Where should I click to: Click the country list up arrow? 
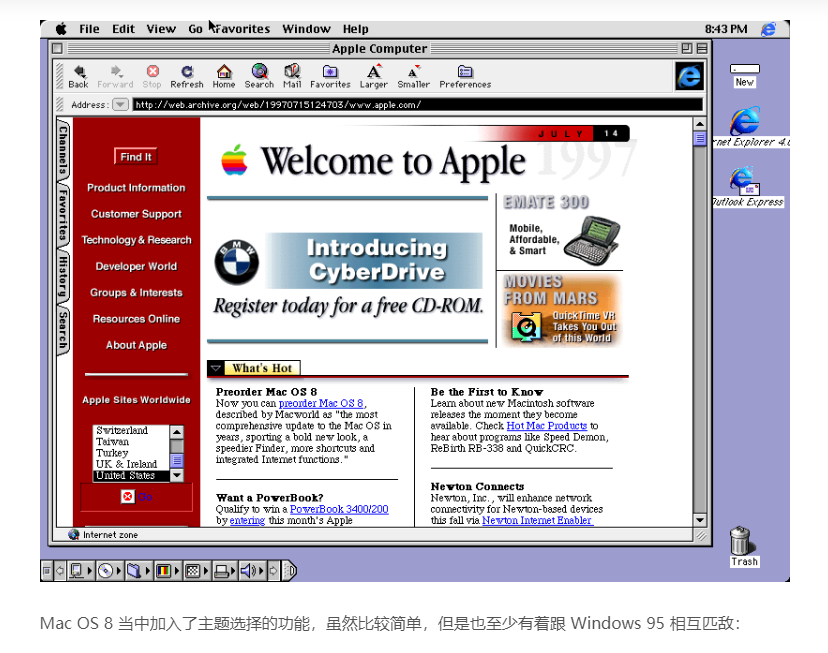pos(177,432)
